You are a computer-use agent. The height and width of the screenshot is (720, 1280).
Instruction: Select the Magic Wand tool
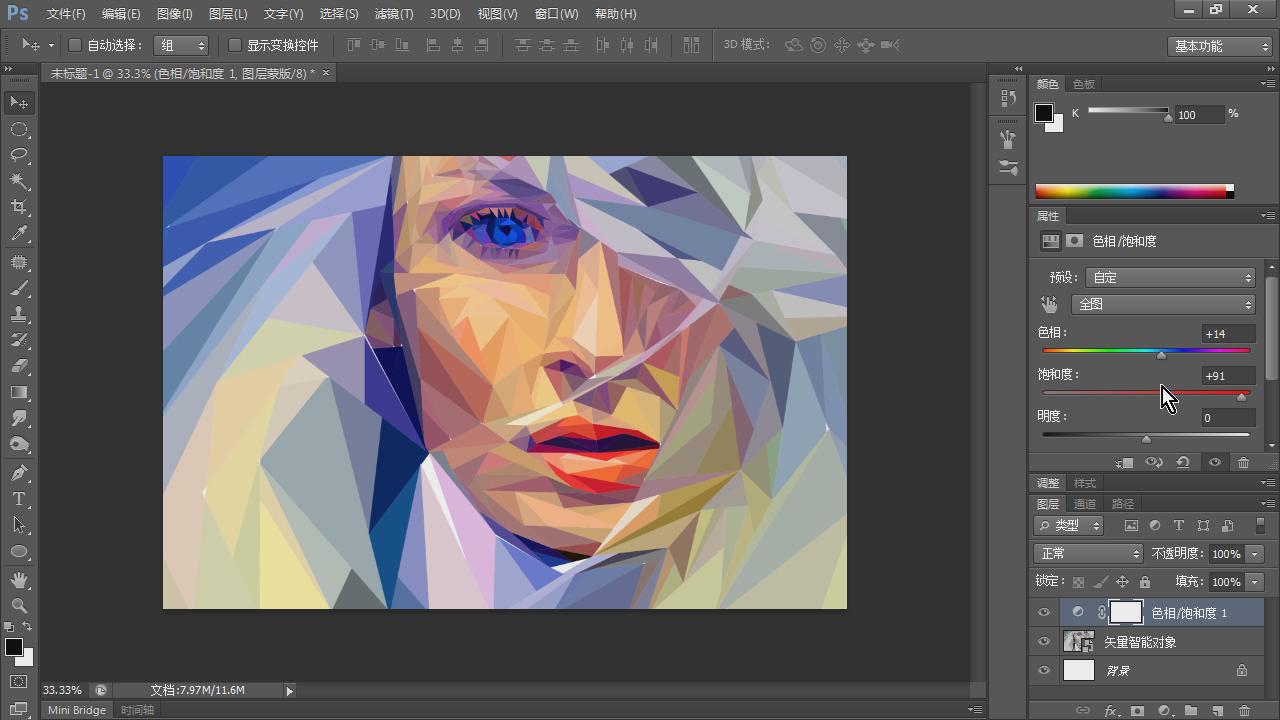click(19, 181)
